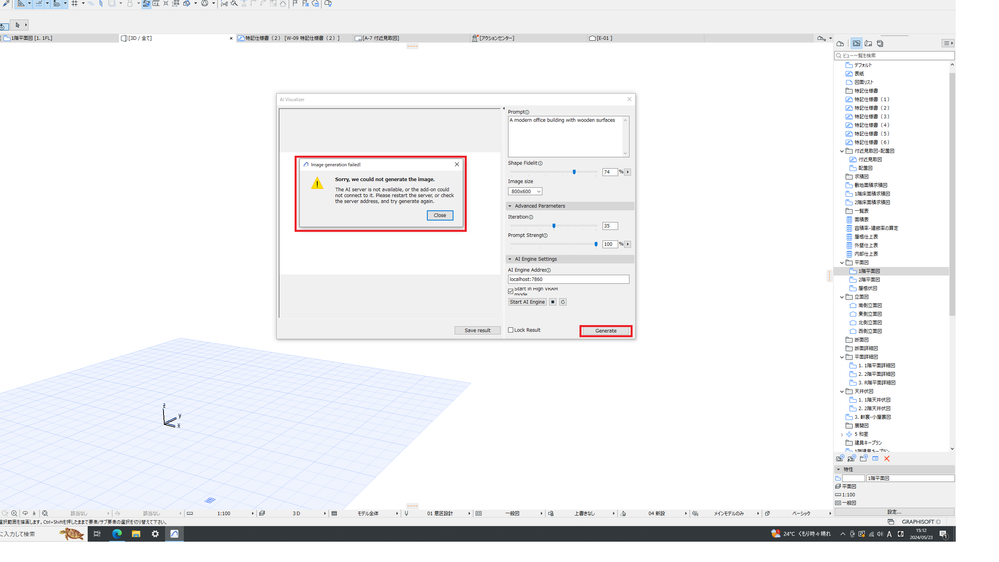Open notification center icon in system tray

tap(943, 534)
